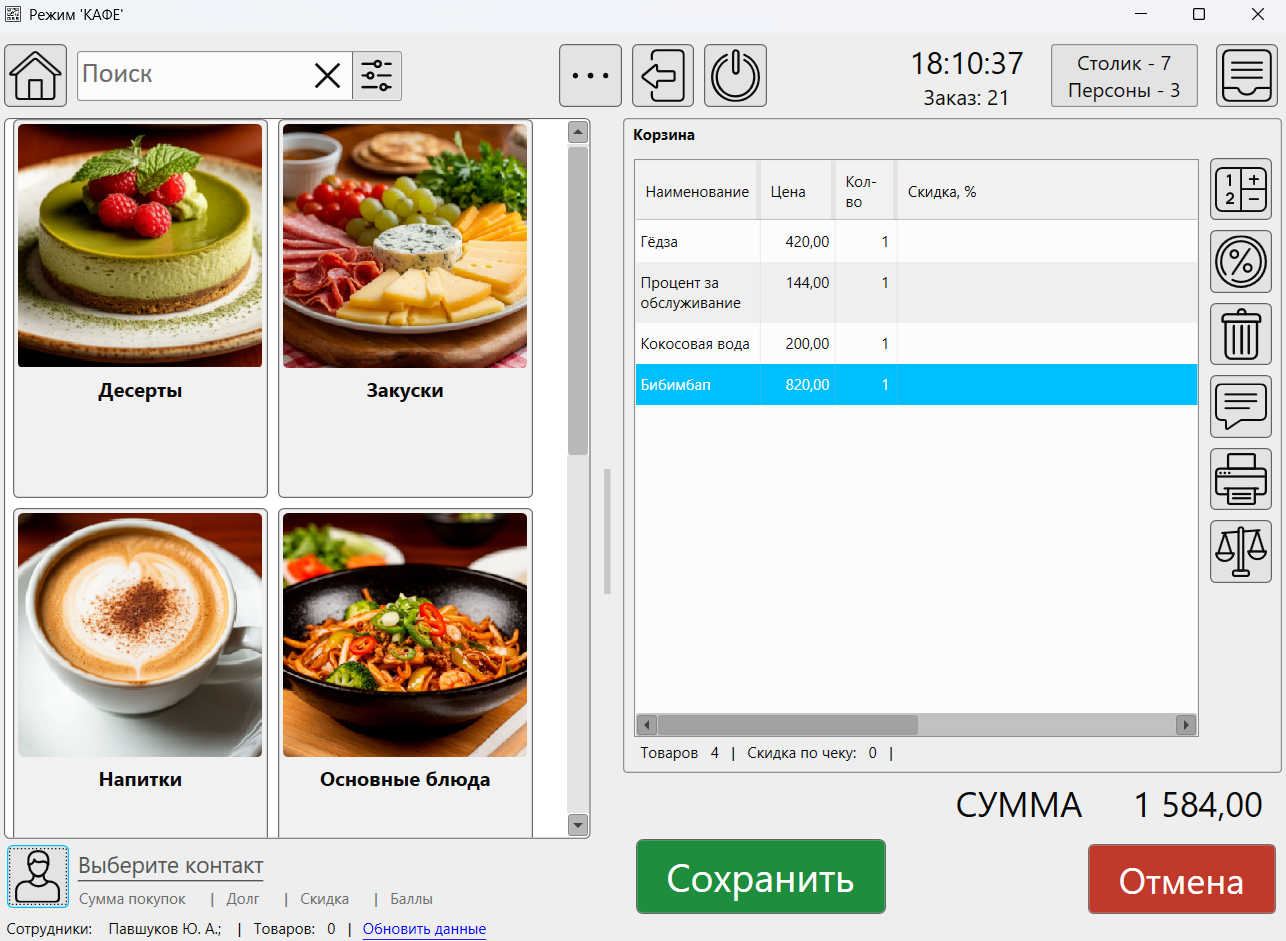1286x941 pixels.
Task: Delete item using trash bin icon
Action: click(1241, 334)
